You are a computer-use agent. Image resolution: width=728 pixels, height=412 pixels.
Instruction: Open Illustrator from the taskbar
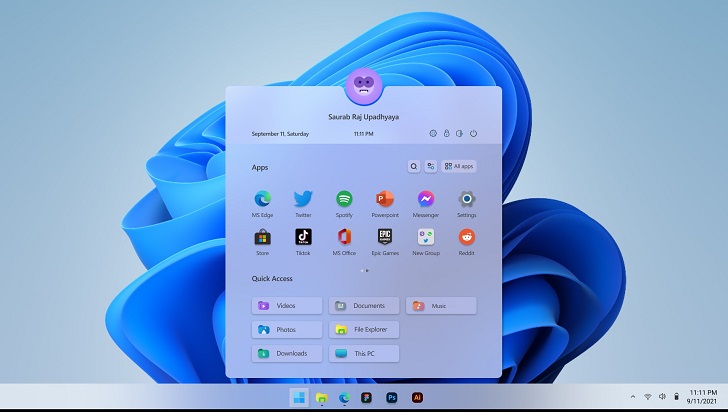(x=417, y=398)
